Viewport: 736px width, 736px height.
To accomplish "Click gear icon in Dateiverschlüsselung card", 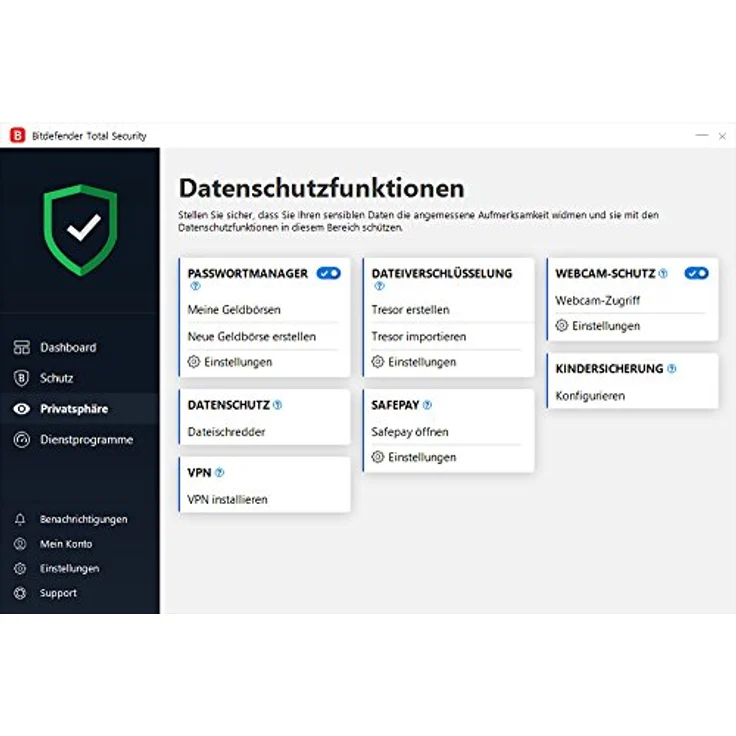I will point(378,361).
